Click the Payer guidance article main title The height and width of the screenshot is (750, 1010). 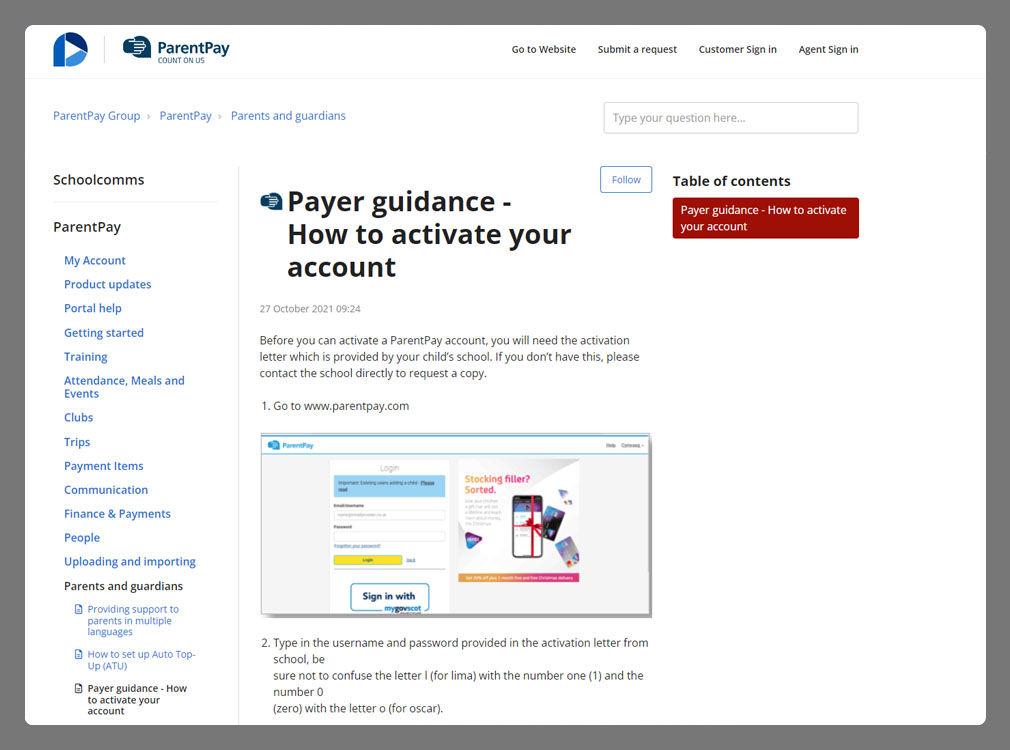coord(429,235)
